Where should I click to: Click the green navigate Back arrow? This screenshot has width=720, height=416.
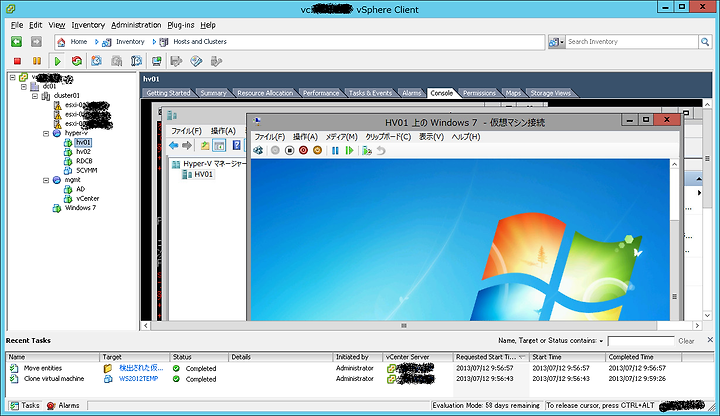point(17,42)
